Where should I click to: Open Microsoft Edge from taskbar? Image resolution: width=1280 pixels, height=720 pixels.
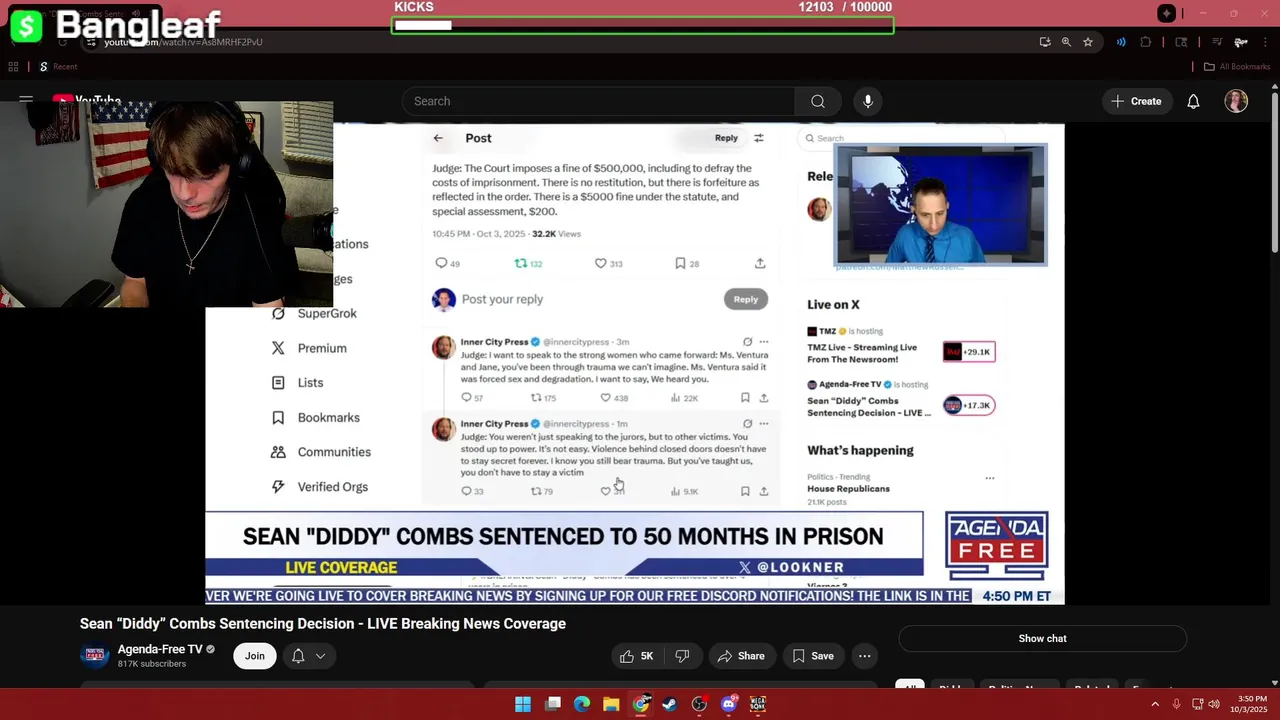pos(582,705)
